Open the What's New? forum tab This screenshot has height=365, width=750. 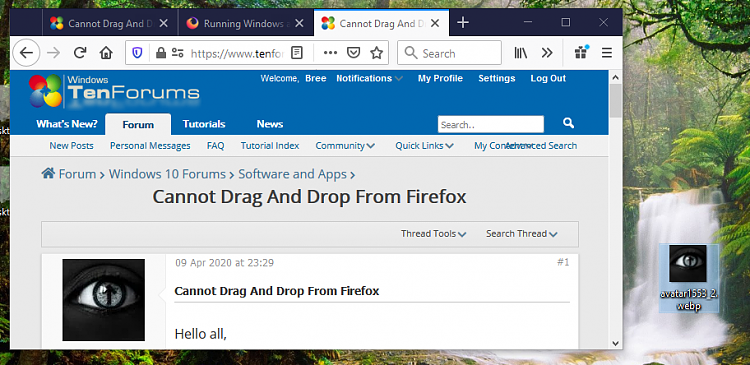pyautogui.click(x=66, y=124)
